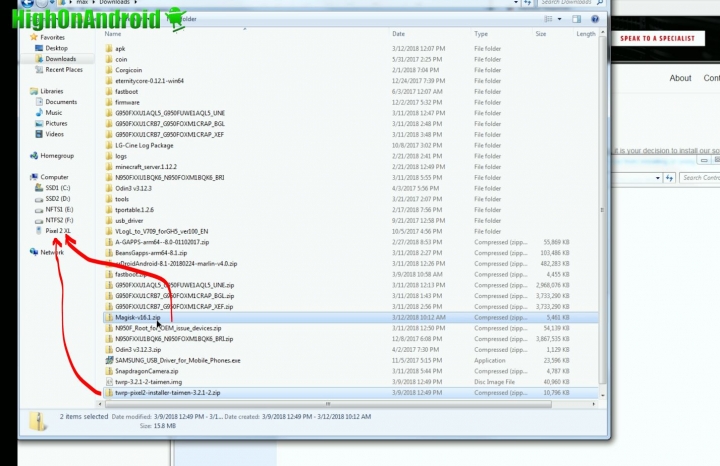Open the SSD1 (C:) drive

(58, 188)
